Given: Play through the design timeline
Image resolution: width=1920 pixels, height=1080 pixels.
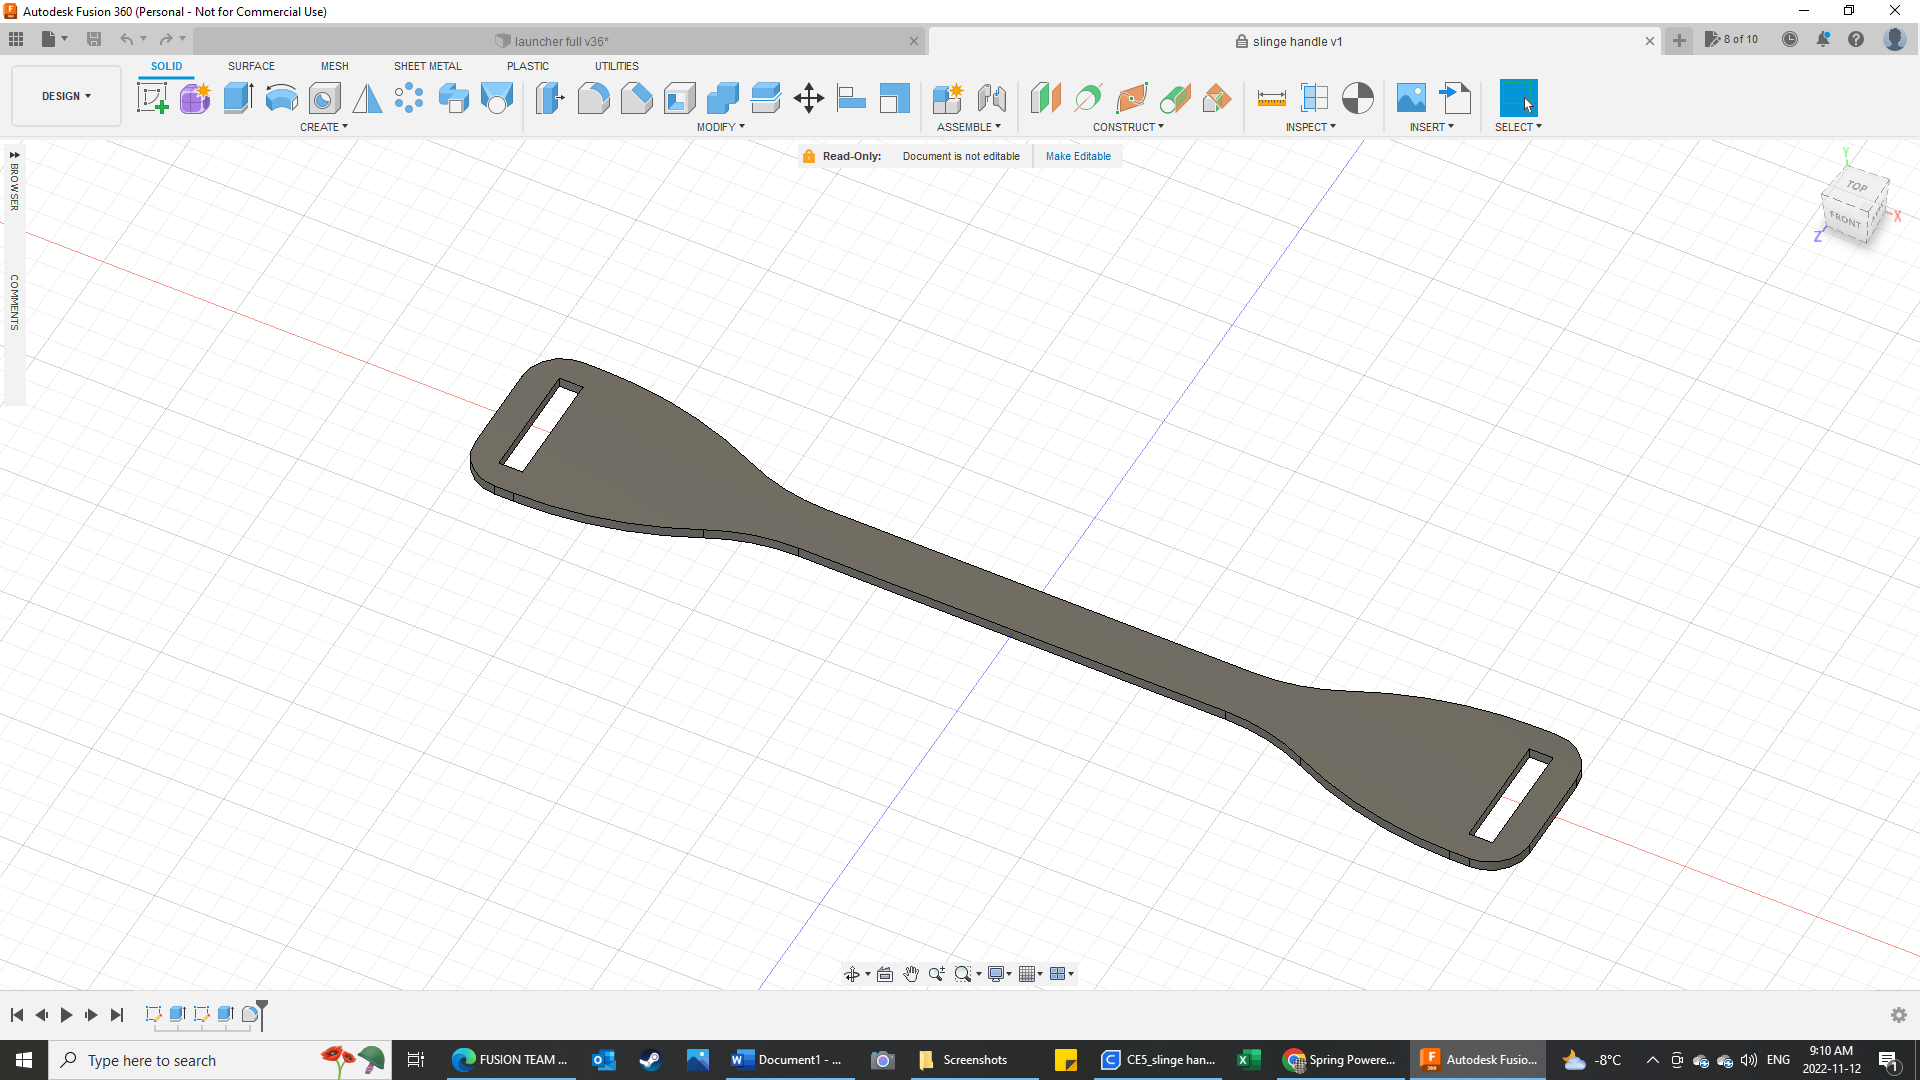Looking at the screenshot, I should pos(66,1014).
